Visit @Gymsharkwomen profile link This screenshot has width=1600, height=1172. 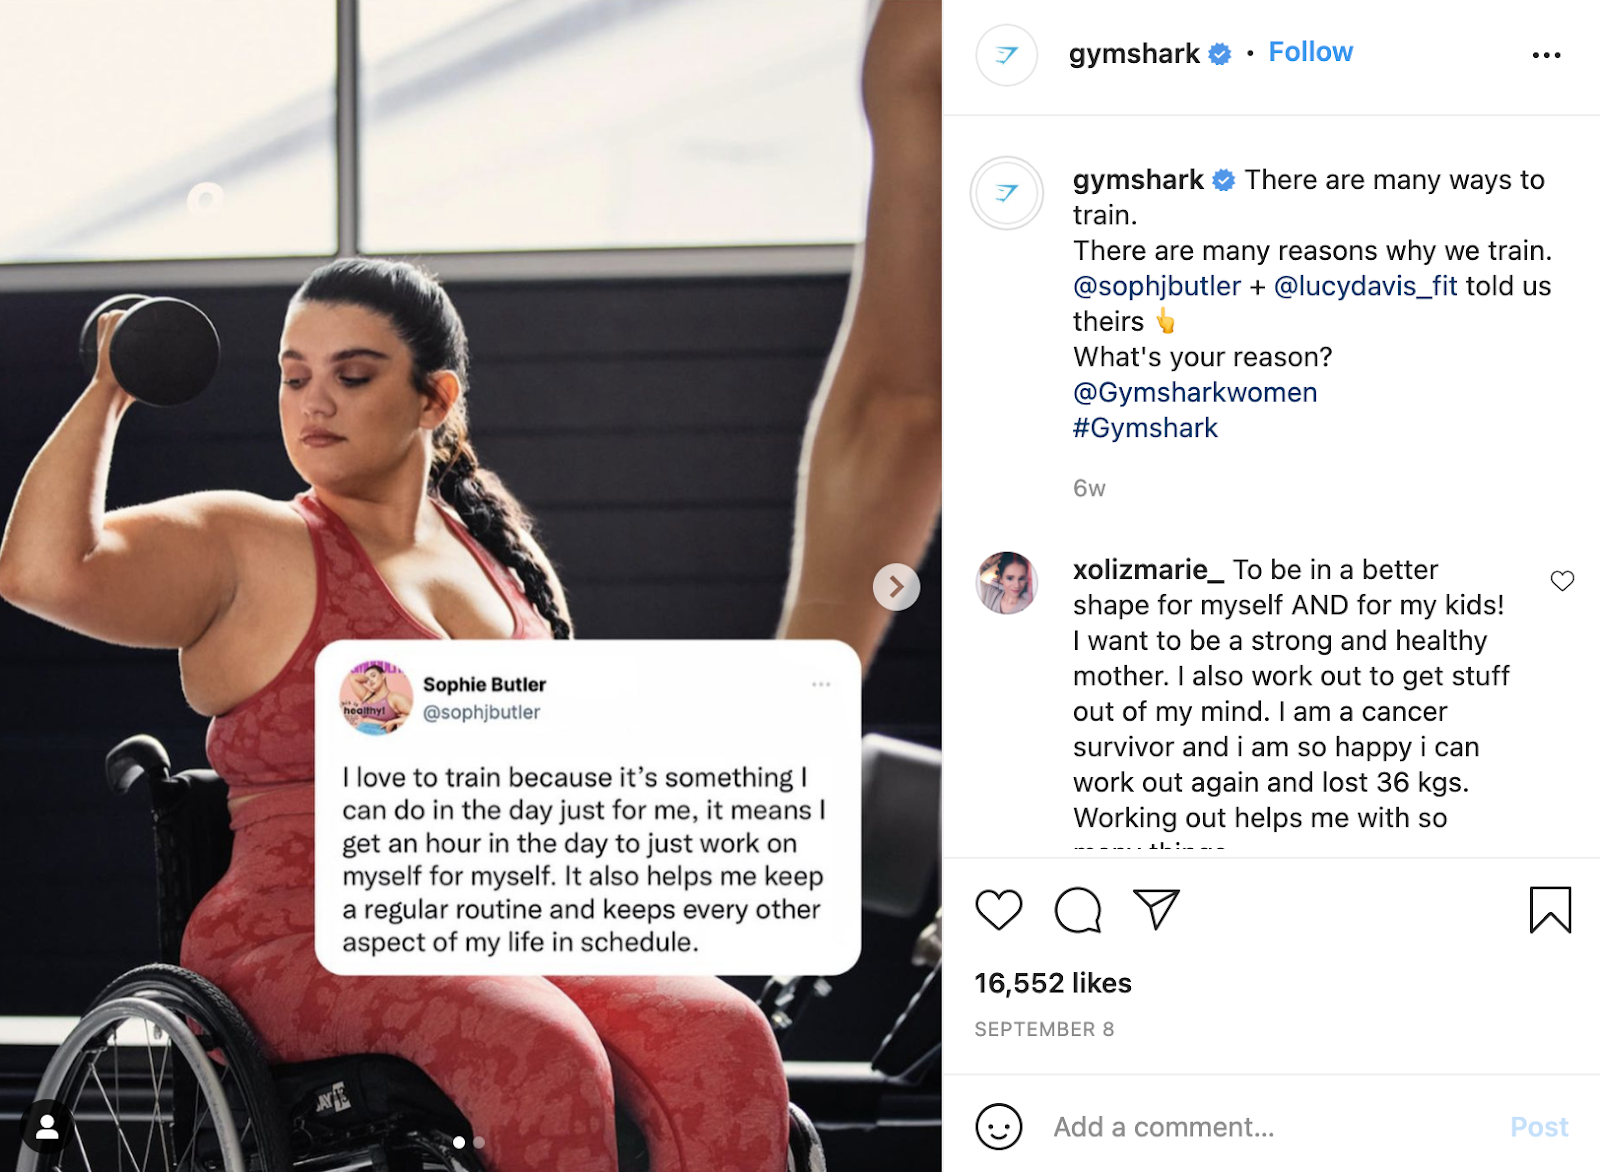(1195, 392)
